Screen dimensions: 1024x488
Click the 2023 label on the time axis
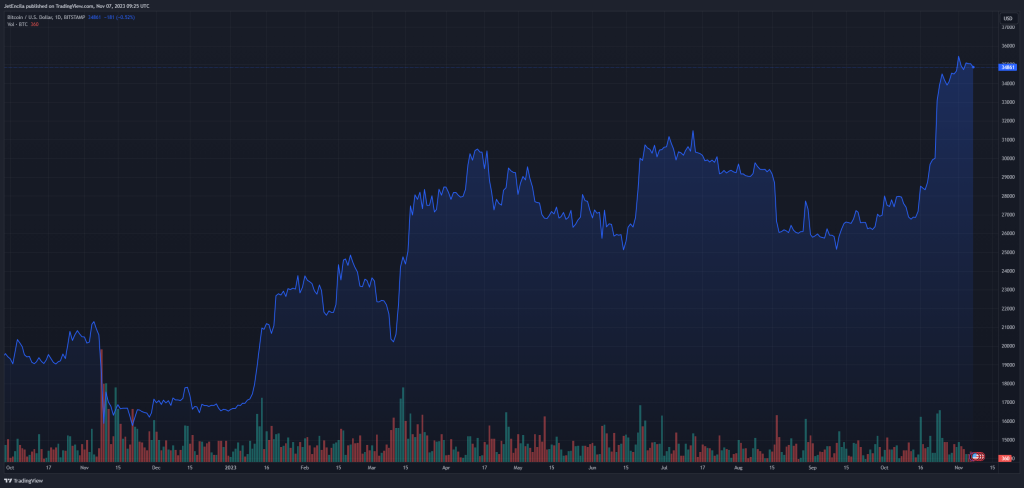click(229, 467)
